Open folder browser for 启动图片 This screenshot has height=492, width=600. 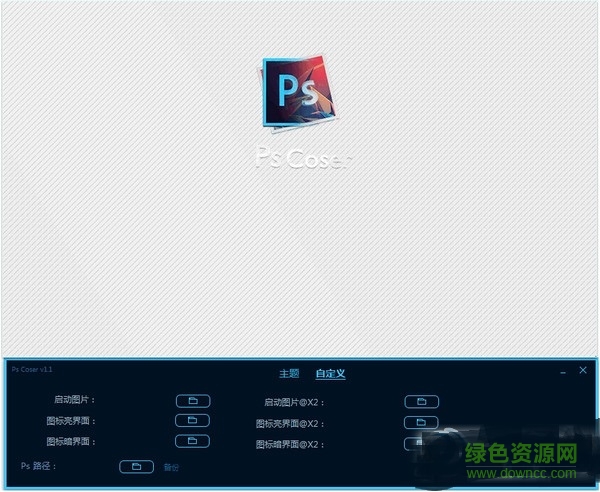click(x=192, y=401)
